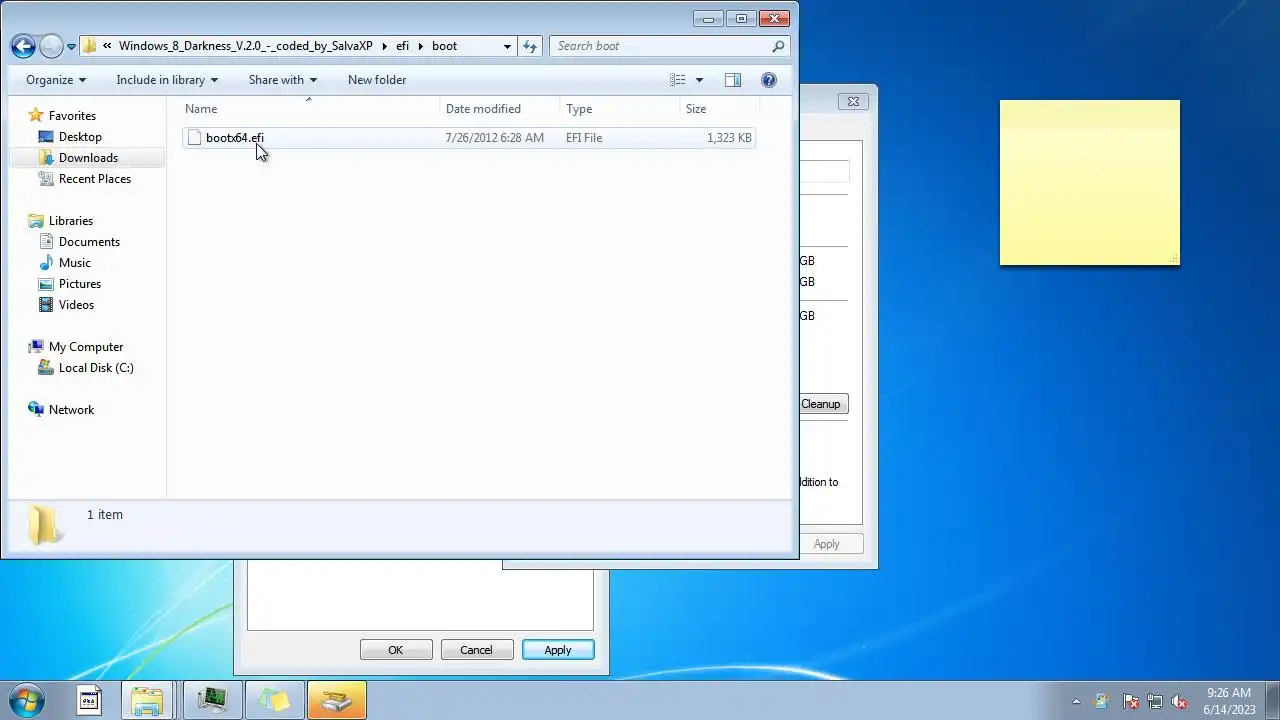Show hidden path levels via double chevron
The image size is (1280, 720).
107,46
